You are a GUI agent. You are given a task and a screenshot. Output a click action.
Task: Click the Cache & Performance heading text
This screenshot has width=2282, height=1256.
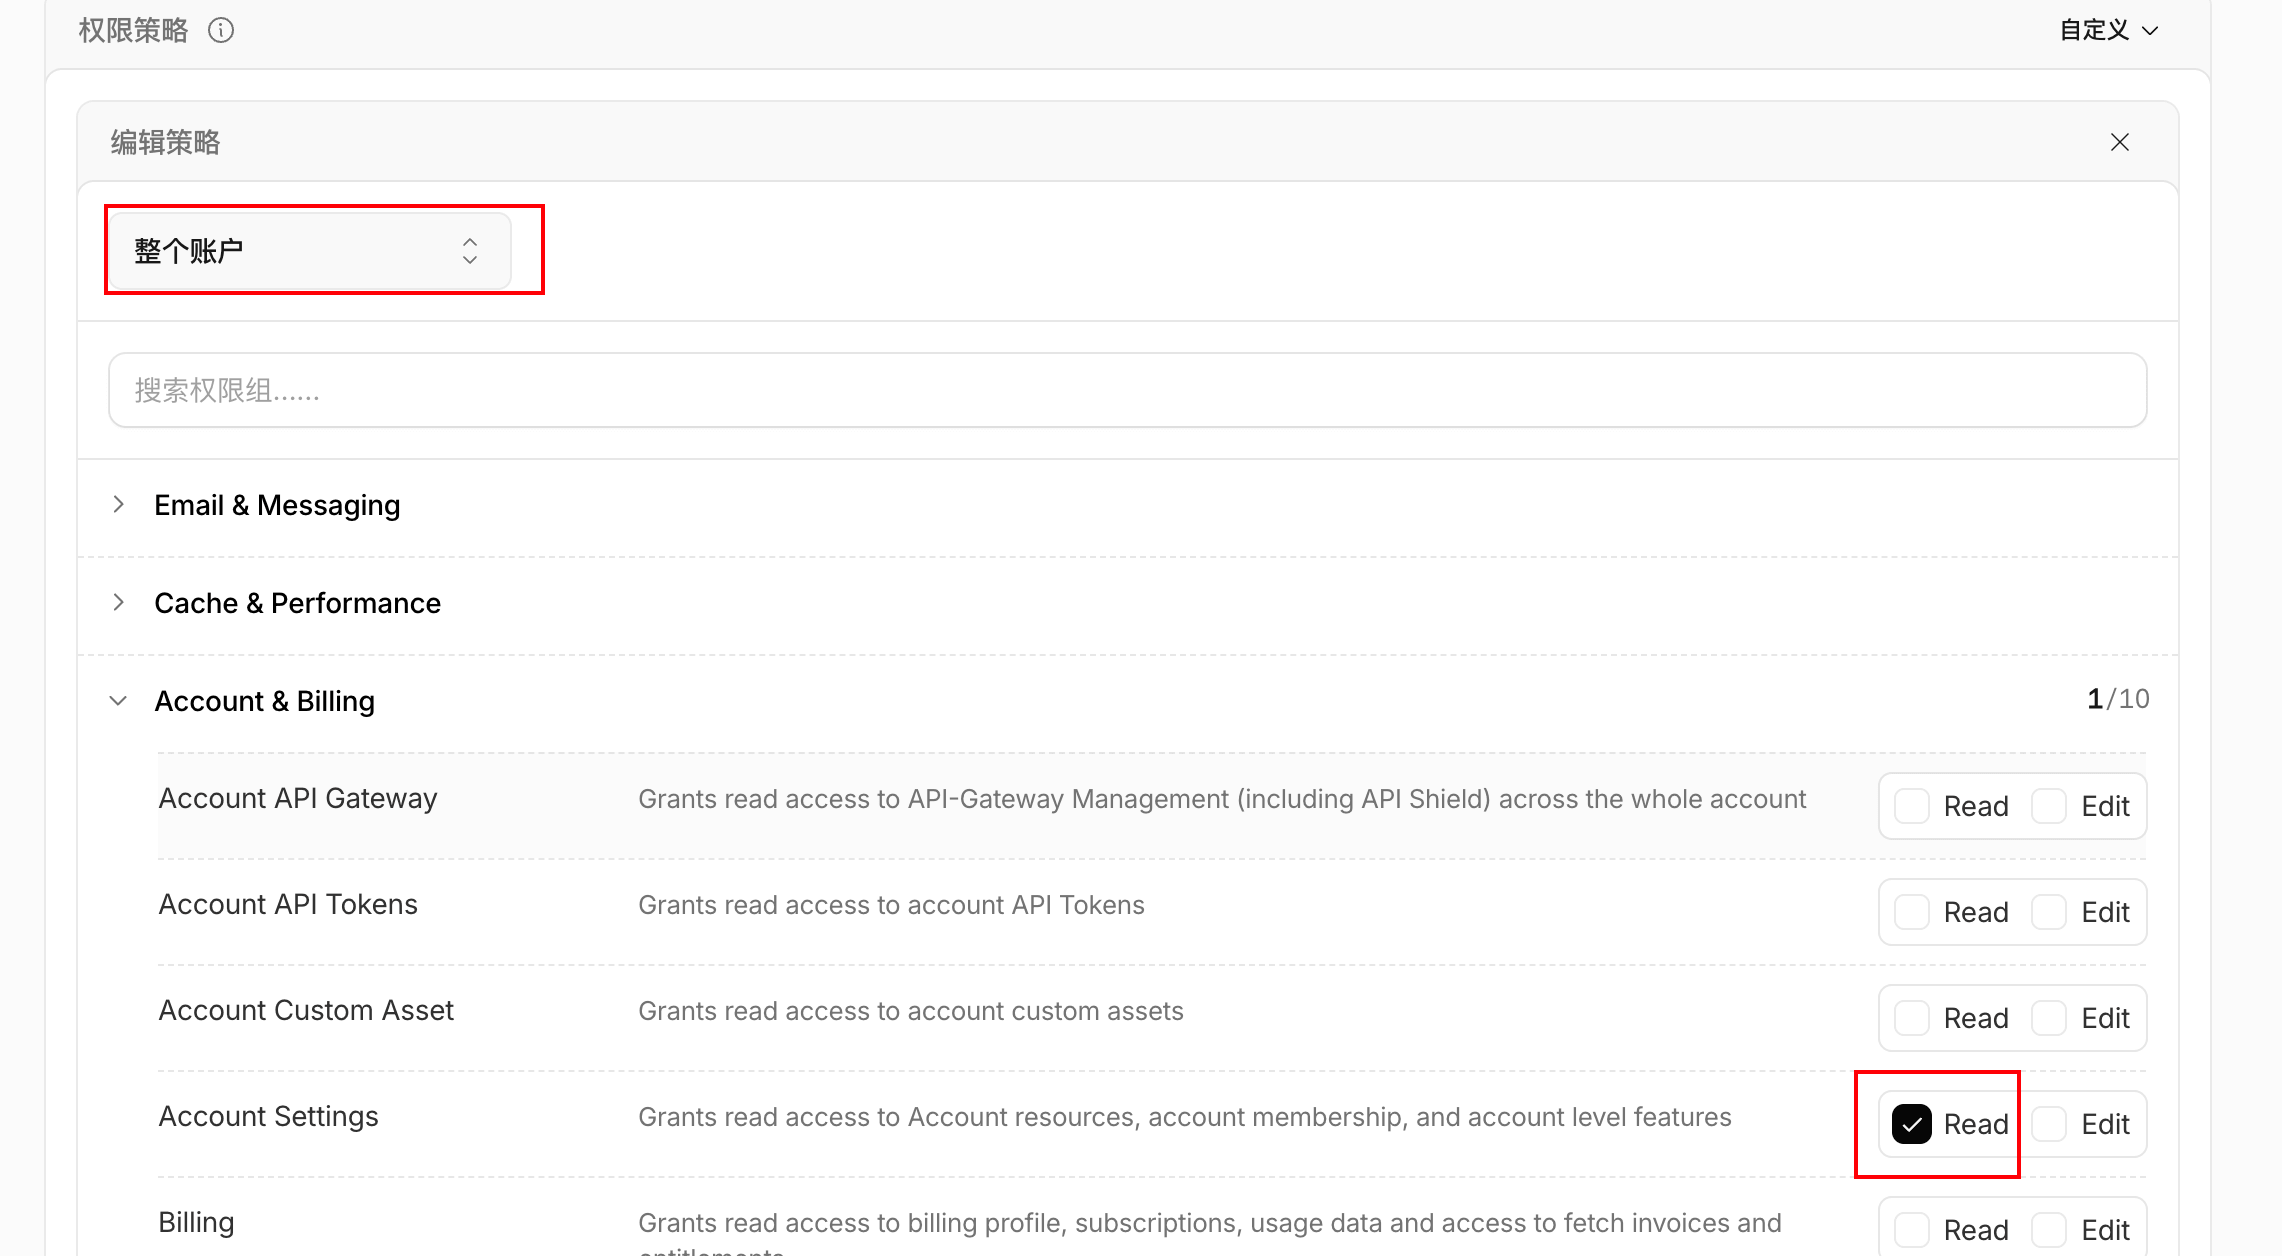click(297, 603)
